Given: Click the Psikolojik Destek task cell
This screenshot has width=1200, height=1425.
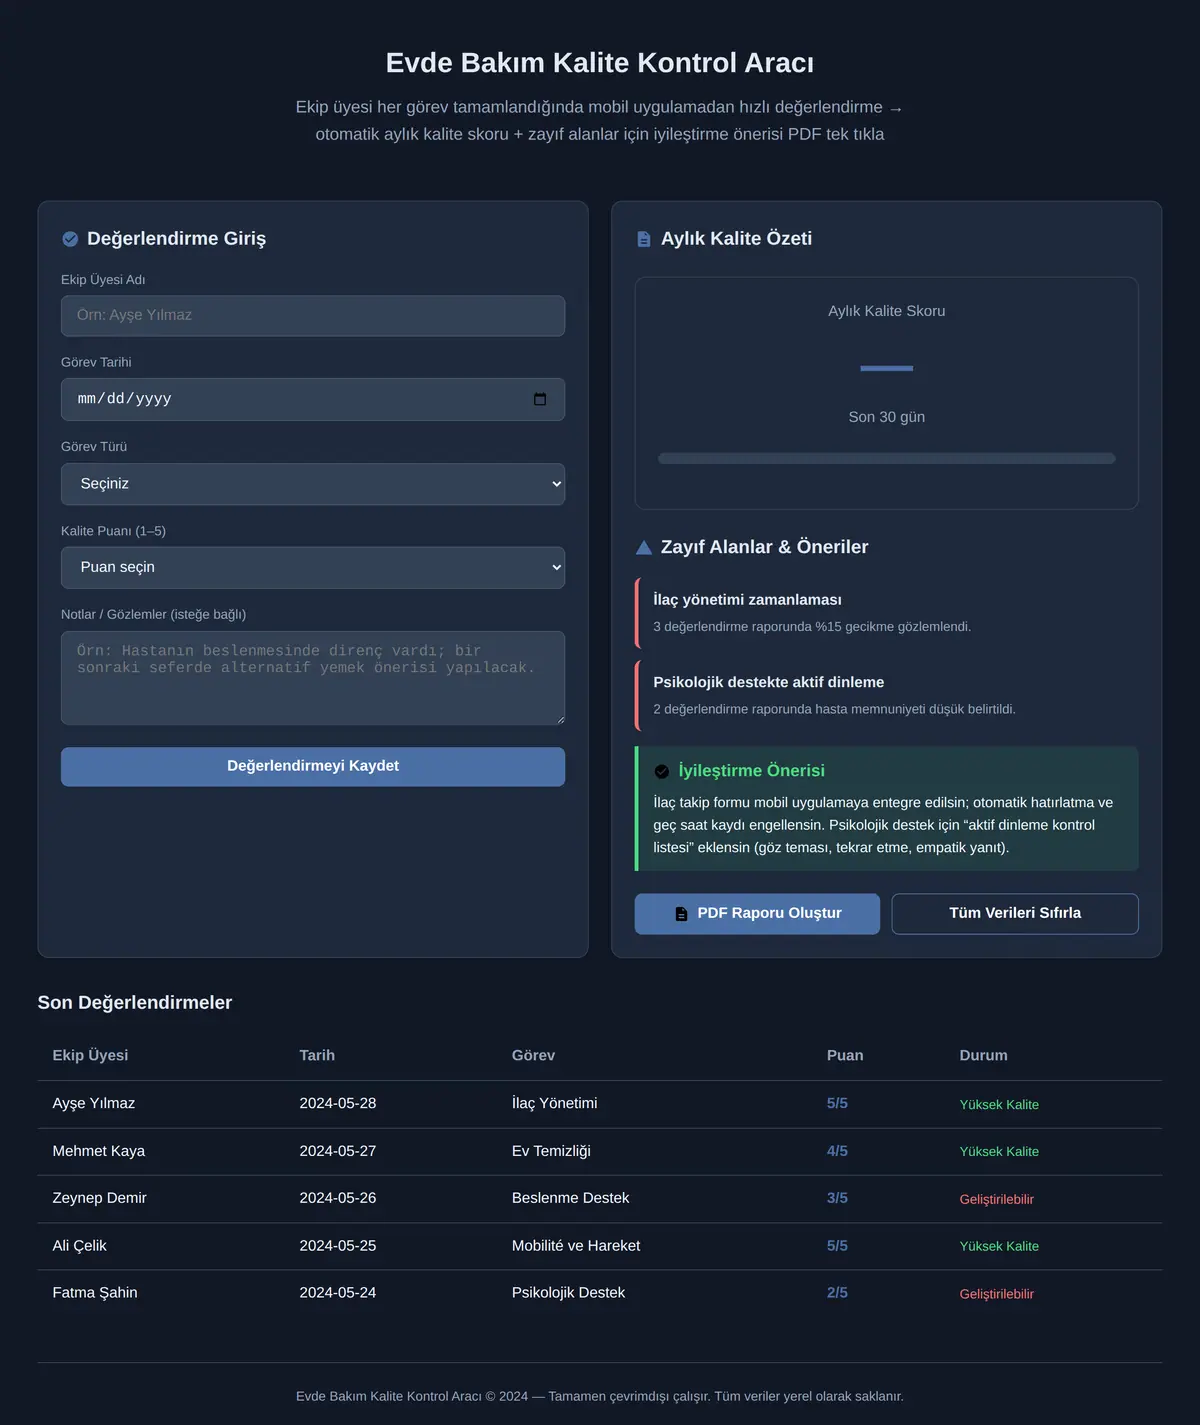Looking at the screenshot, I should click(568, 1293).
